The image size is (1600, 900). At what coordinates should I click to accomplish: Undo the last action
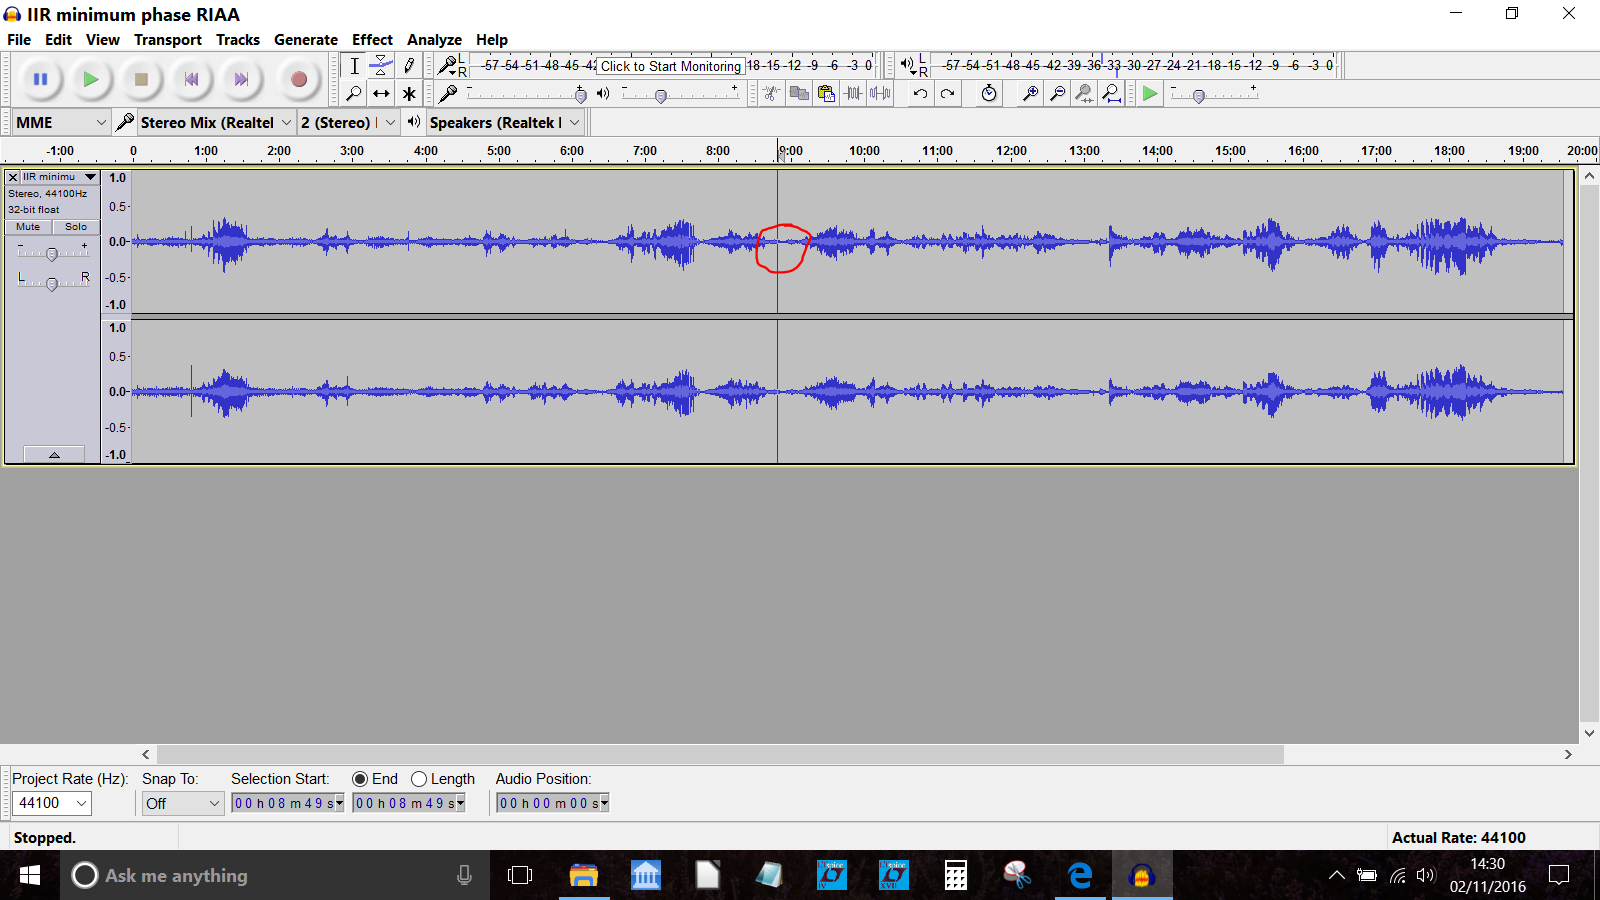coord(920,93)
